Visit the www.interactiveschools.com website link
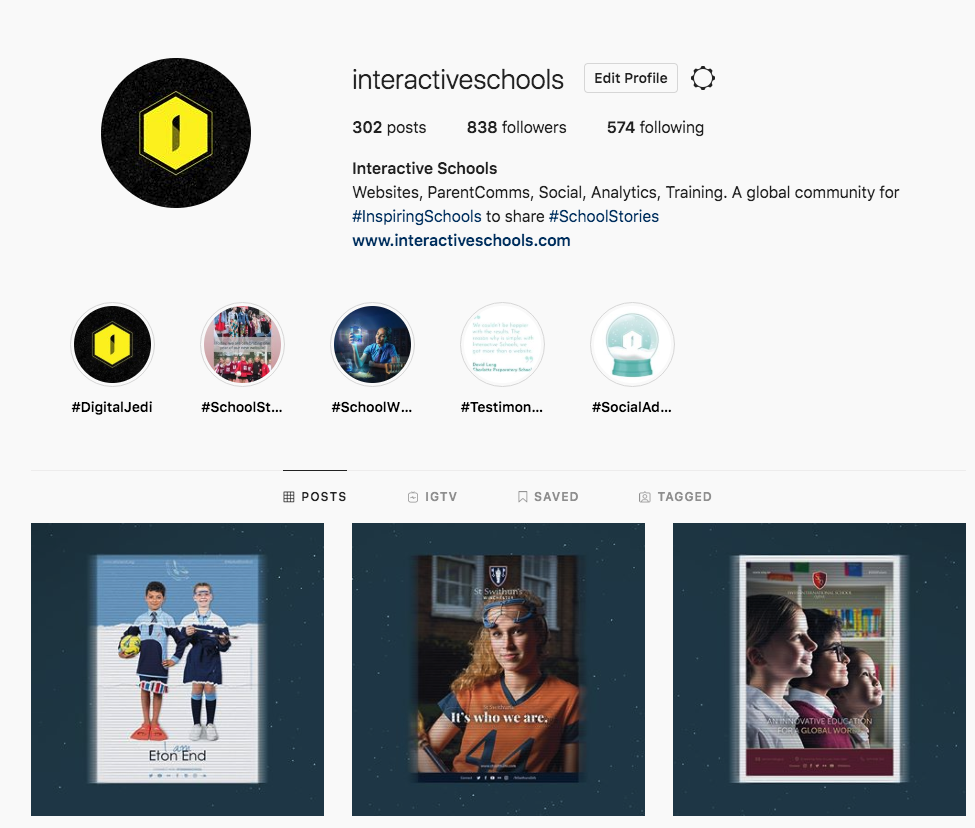Image resolution: width=975 pixels, height=828 pixels. click(461, 240)
